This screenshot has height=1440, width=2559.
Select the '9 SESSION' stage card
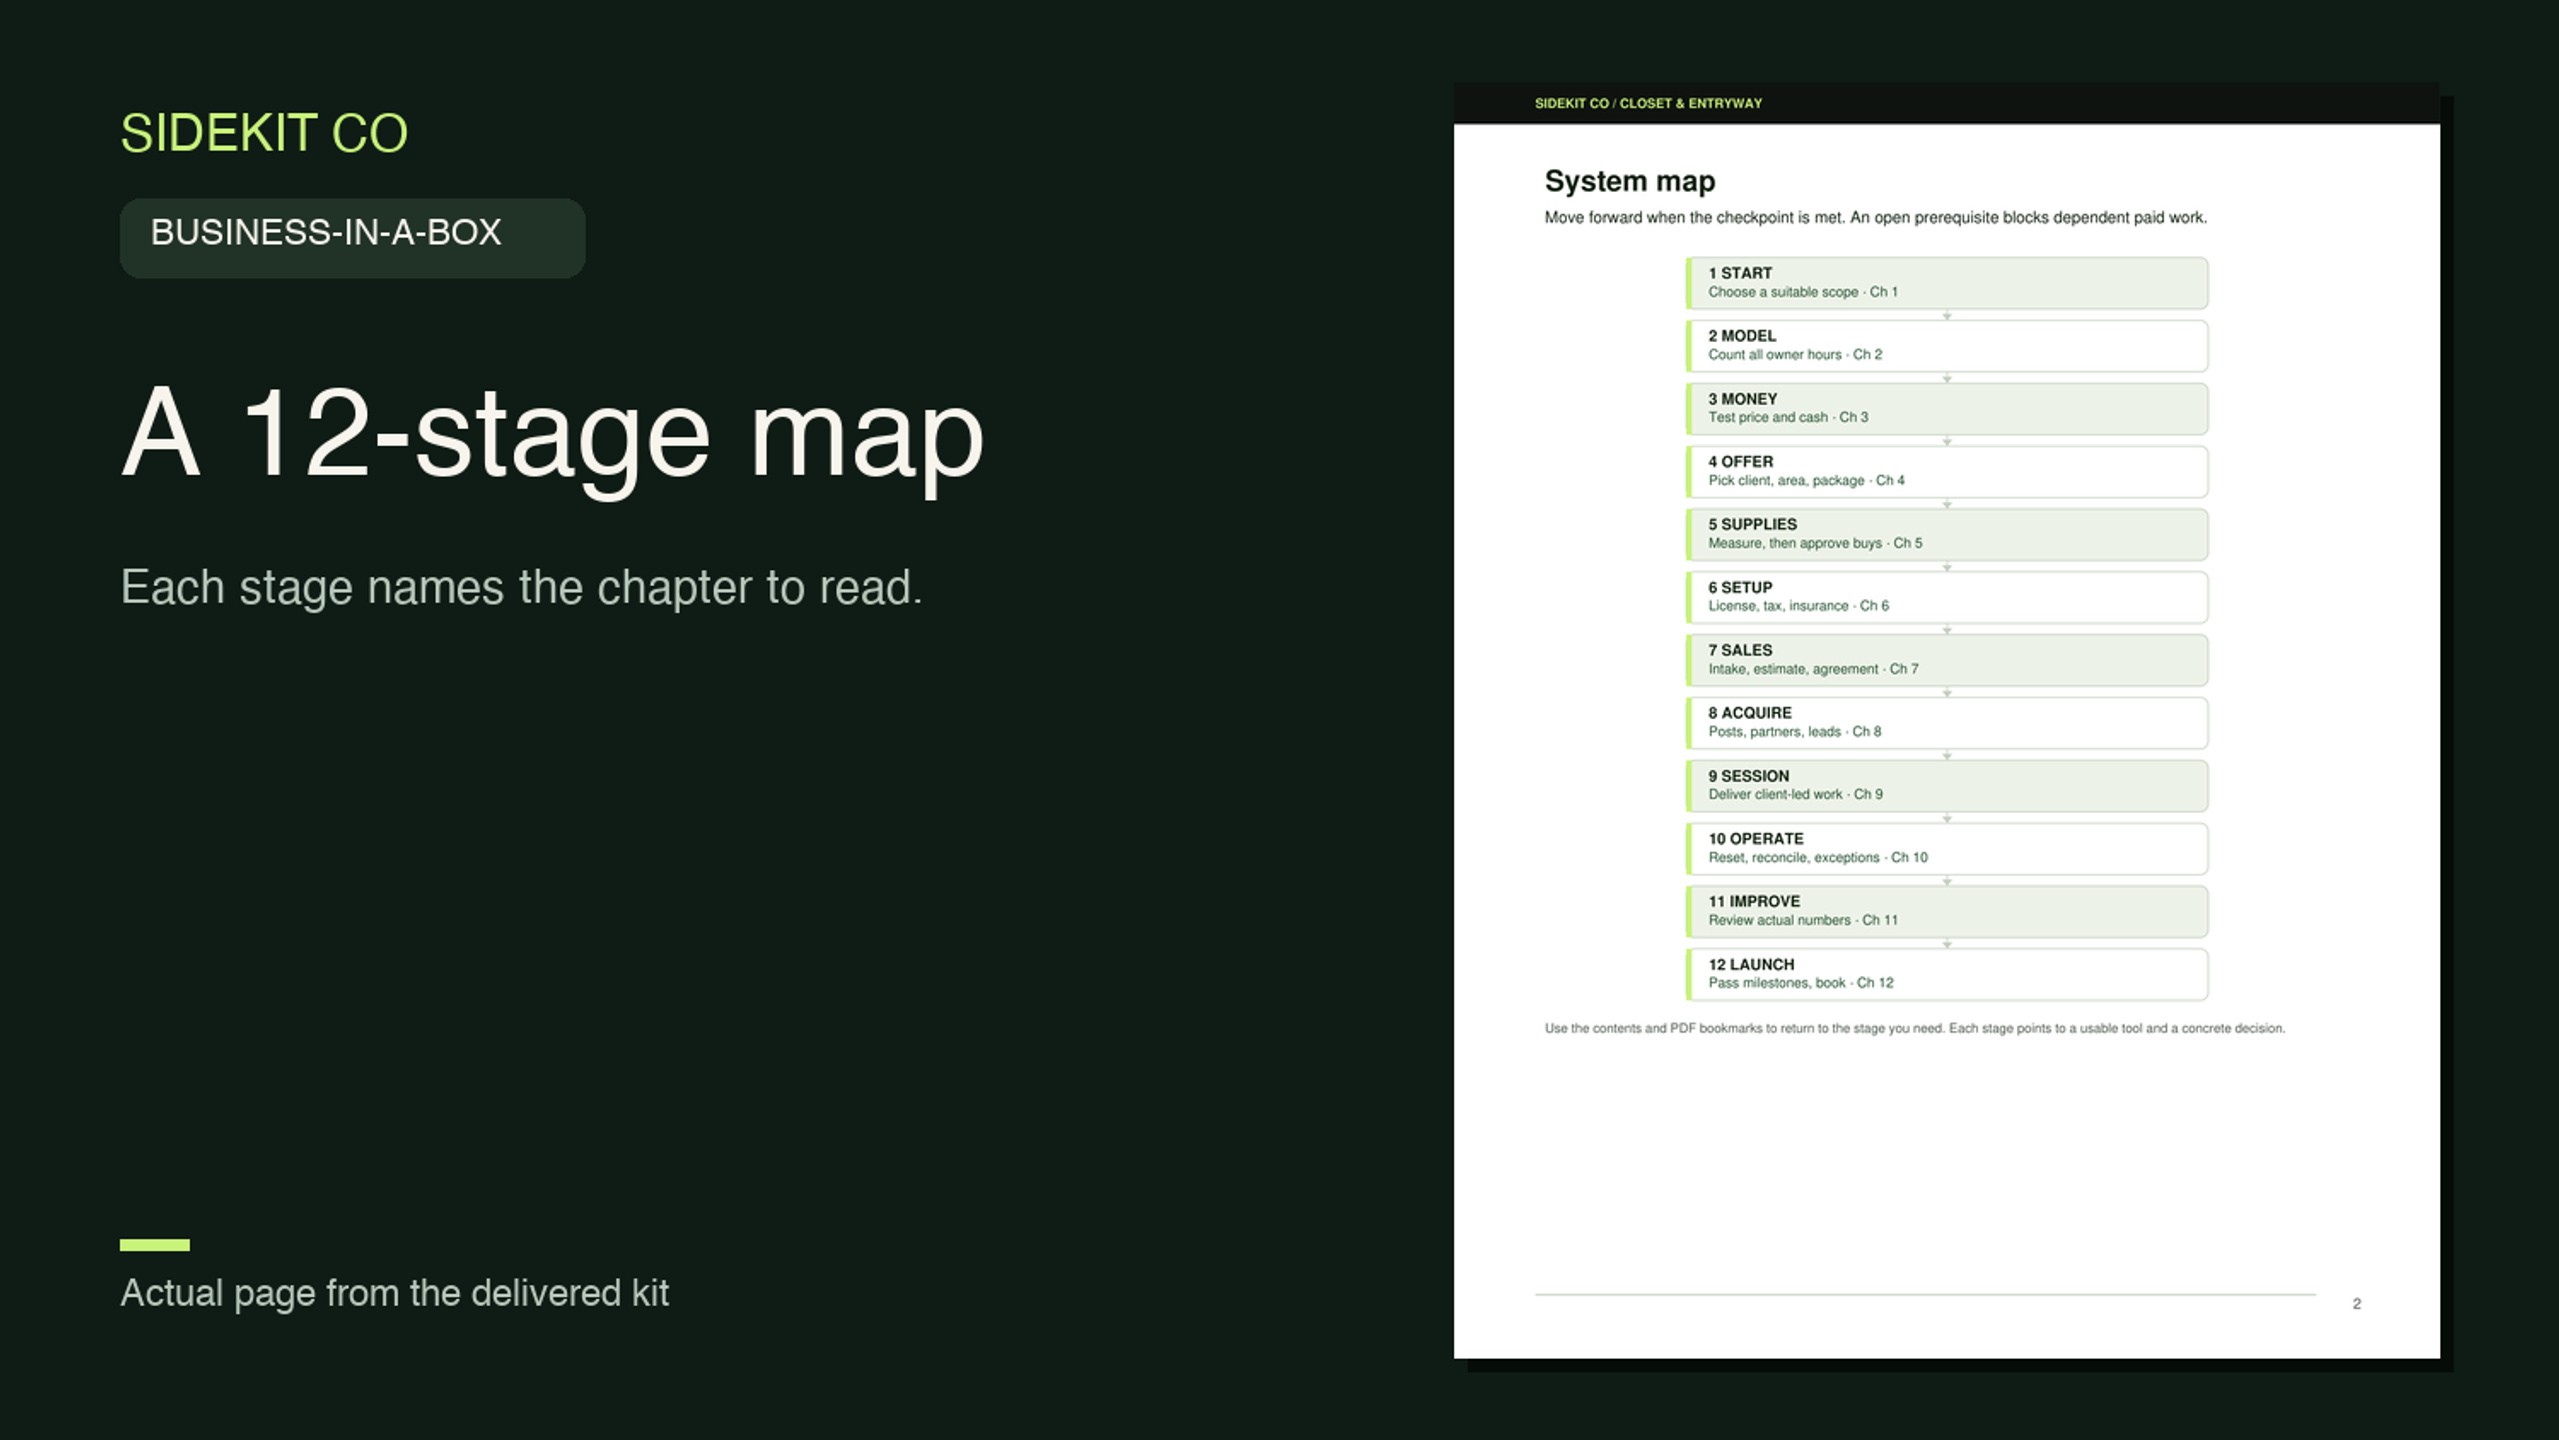1946,786
